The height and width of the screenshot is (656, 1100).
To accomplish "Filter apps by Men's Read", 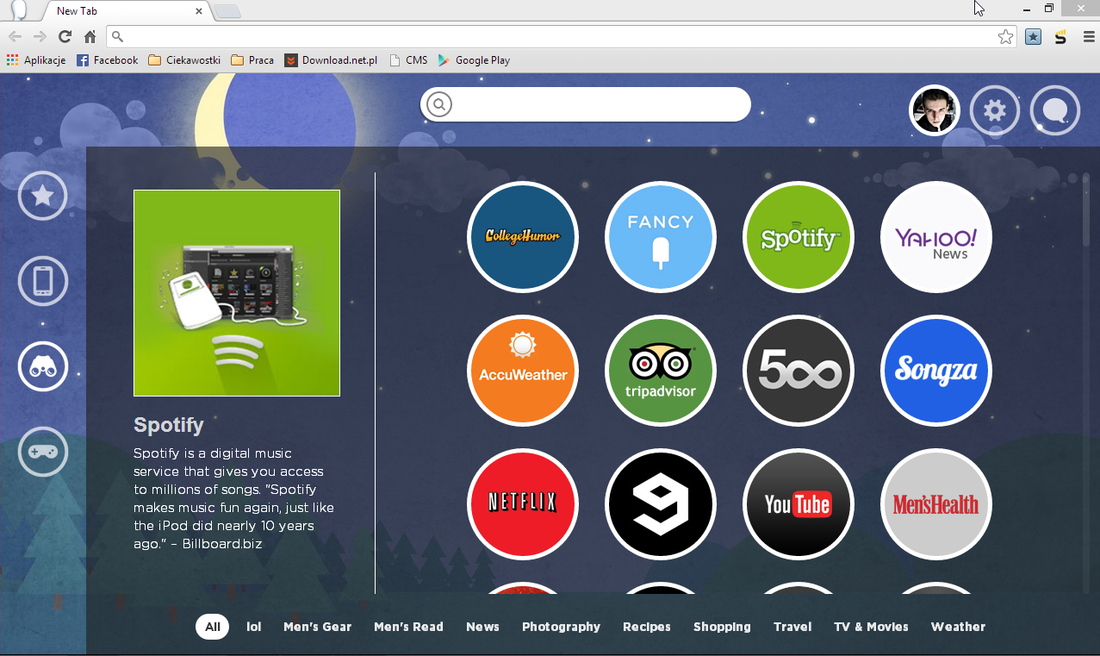I will 408,627.
